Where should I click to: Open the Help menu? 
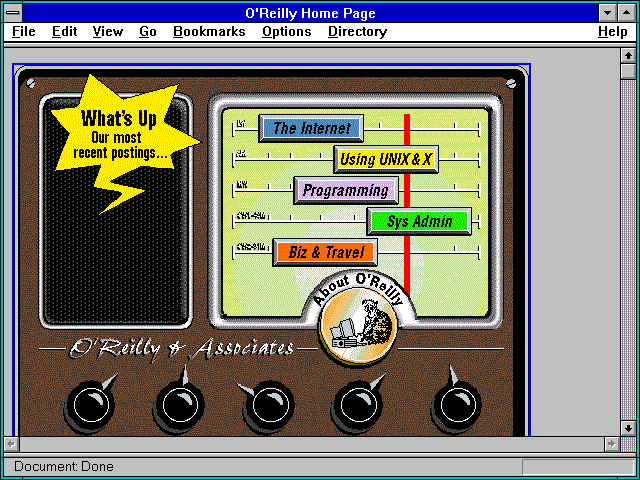[x=613, y=32]
